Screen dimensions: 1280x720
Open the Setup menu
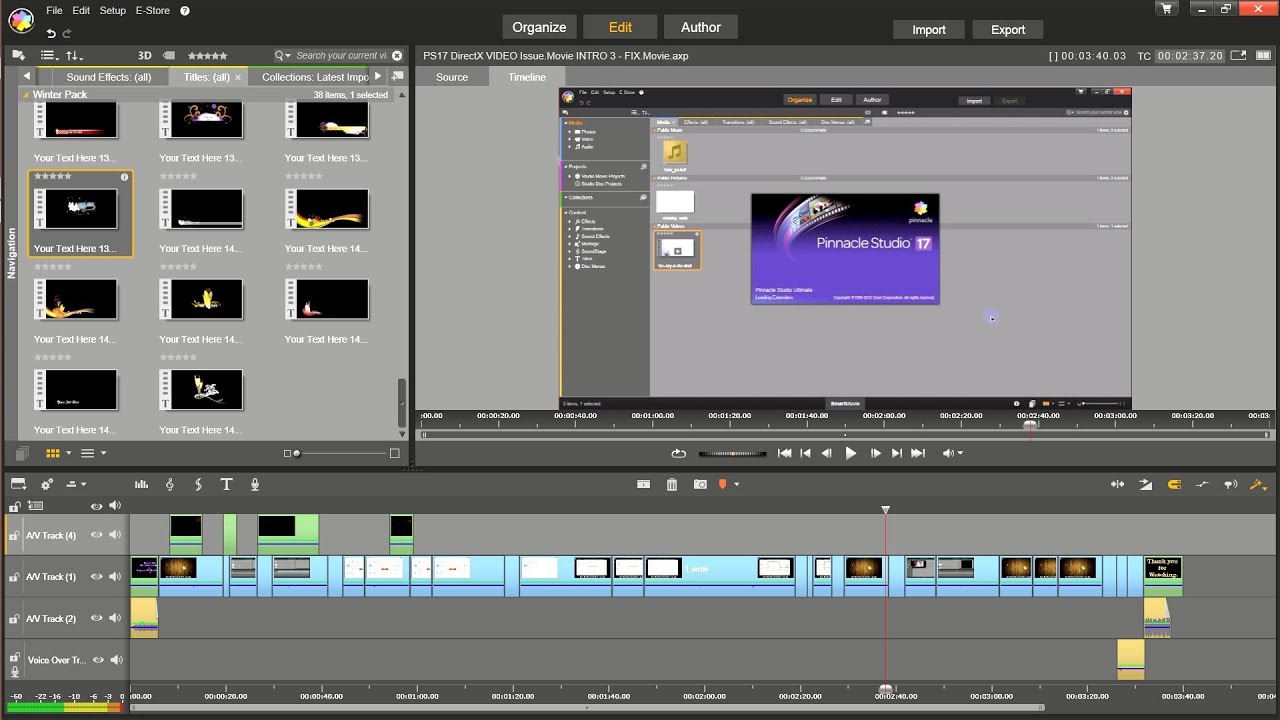(x=113, y=11)
